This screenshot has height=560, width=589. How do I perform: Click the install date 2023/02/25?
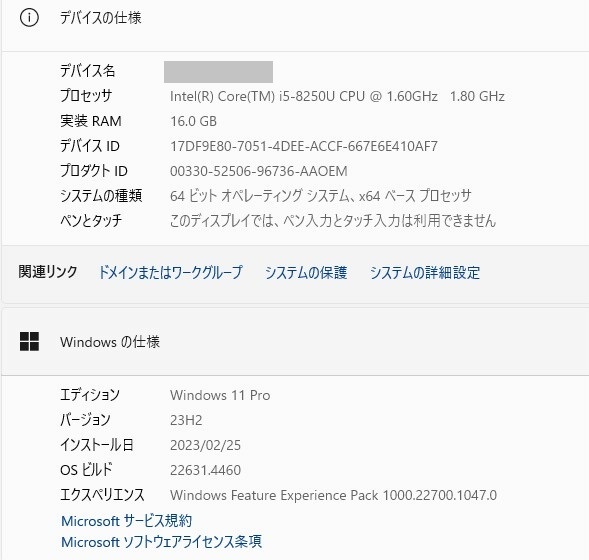(205, 445)
